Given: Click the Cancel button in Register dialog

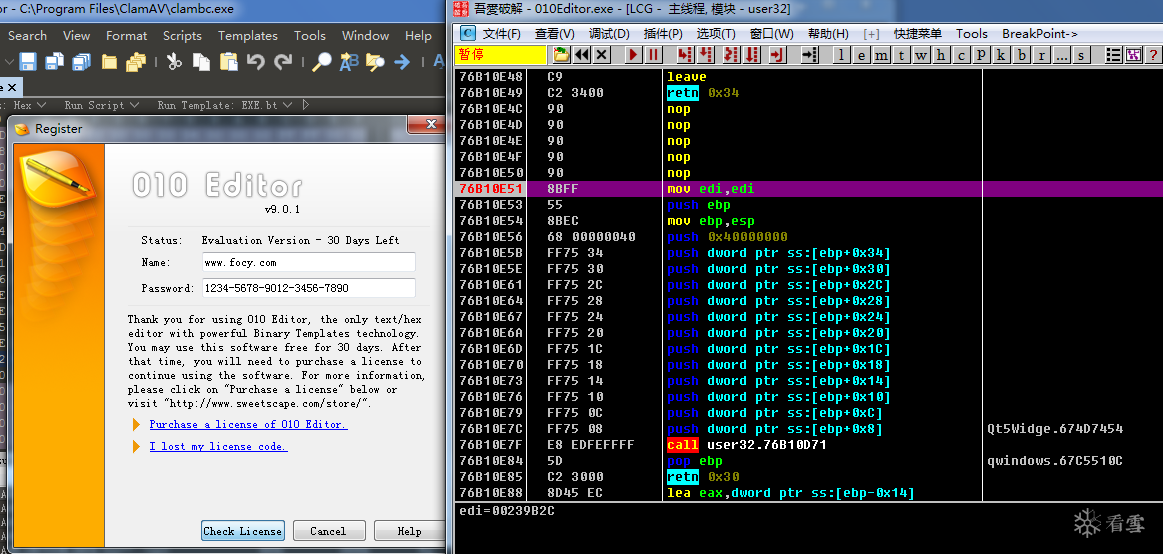Looking at the screenshot, I should click(x=329, y=531).
